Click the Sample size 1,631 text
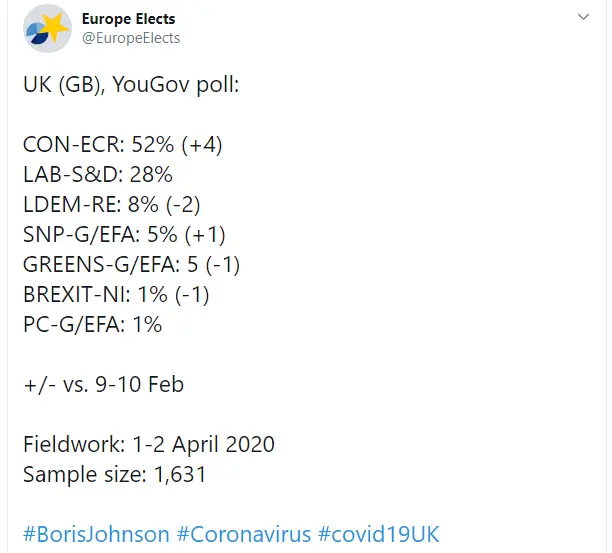This screenshot has width=612, height=553. point(115,474)
